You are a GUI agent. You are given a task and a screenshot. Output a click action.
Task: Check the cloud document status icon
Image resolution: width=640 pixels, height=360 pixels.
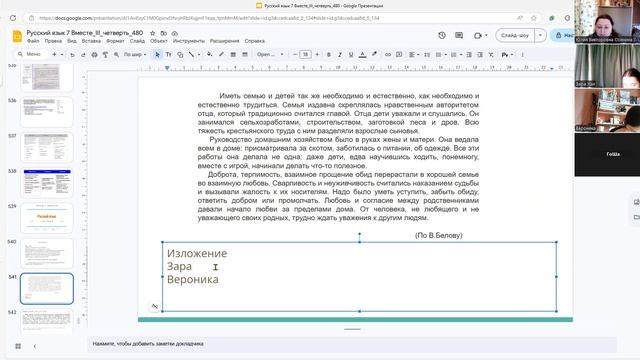pyautogui.click(x=175, y=33)
